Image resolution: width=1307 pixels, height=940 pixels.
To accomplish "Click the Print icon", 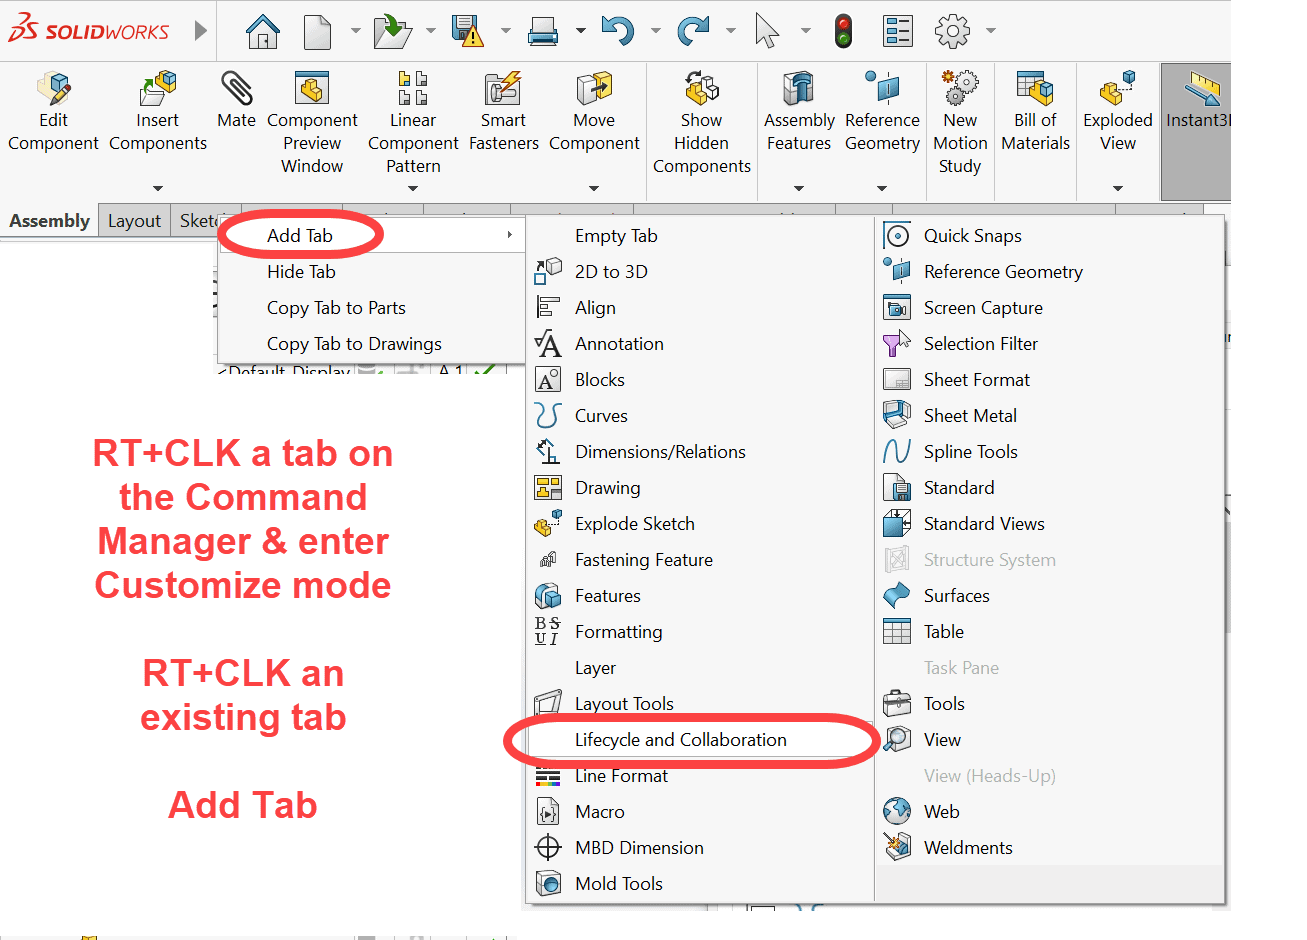I will (543, 32).
